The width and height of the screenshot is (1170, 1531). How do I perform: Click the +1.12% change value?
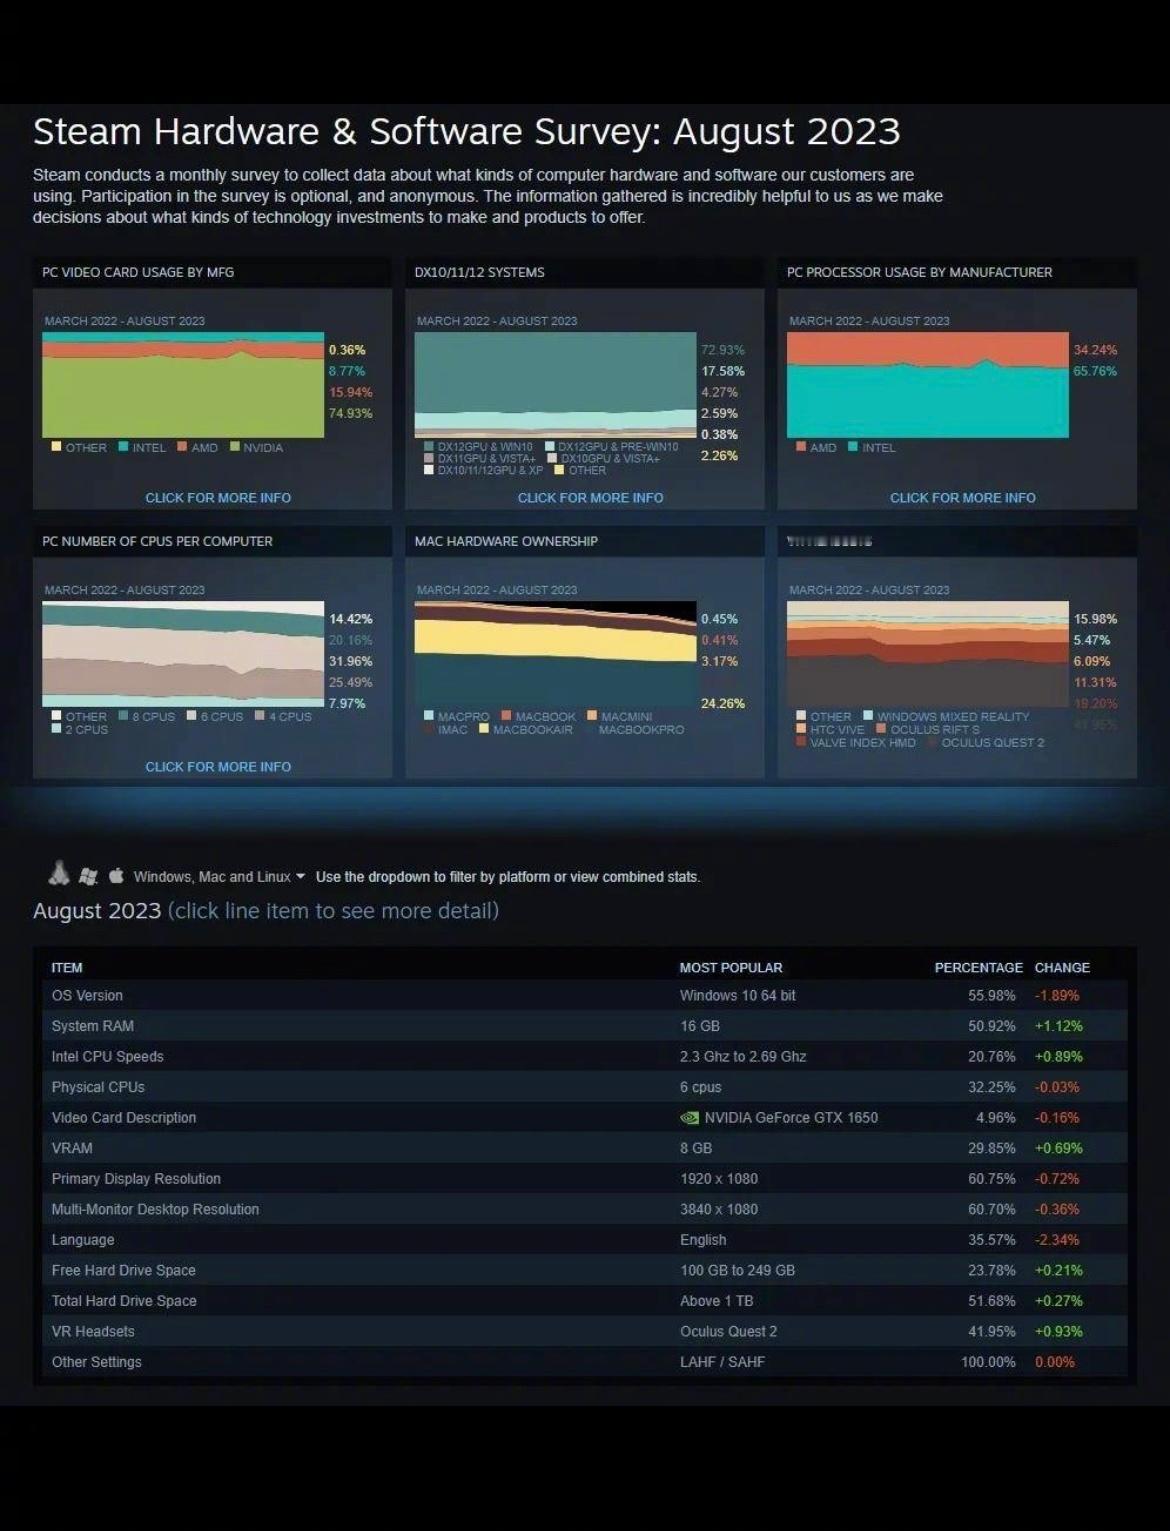coord(1058,1026)
